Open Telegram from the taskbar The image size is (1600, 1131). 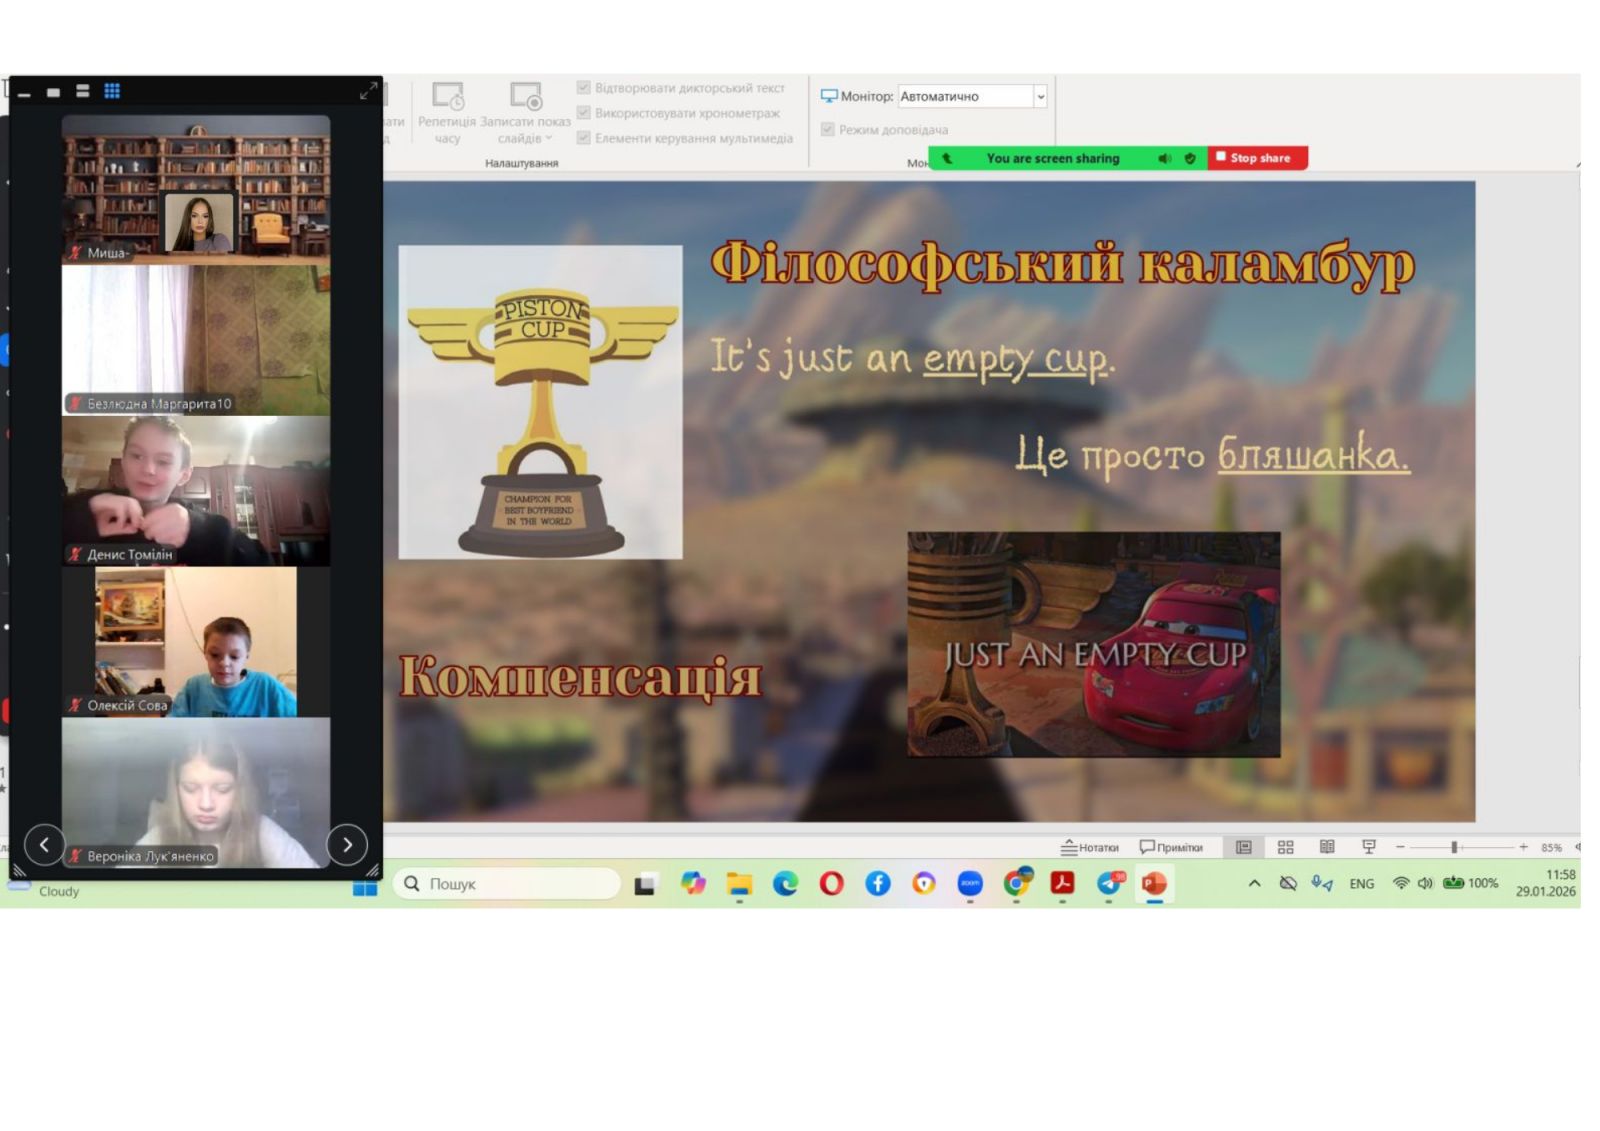1109,883
